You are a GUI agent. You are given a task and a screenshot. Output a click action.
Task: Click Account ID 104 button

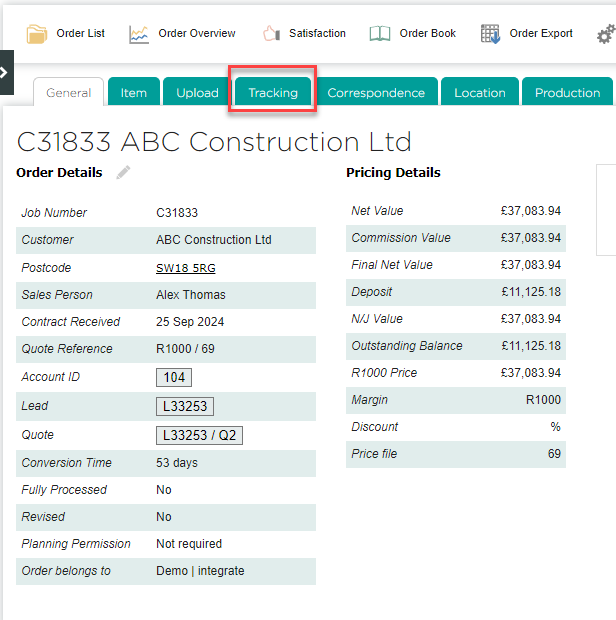[x=174, y=377]
